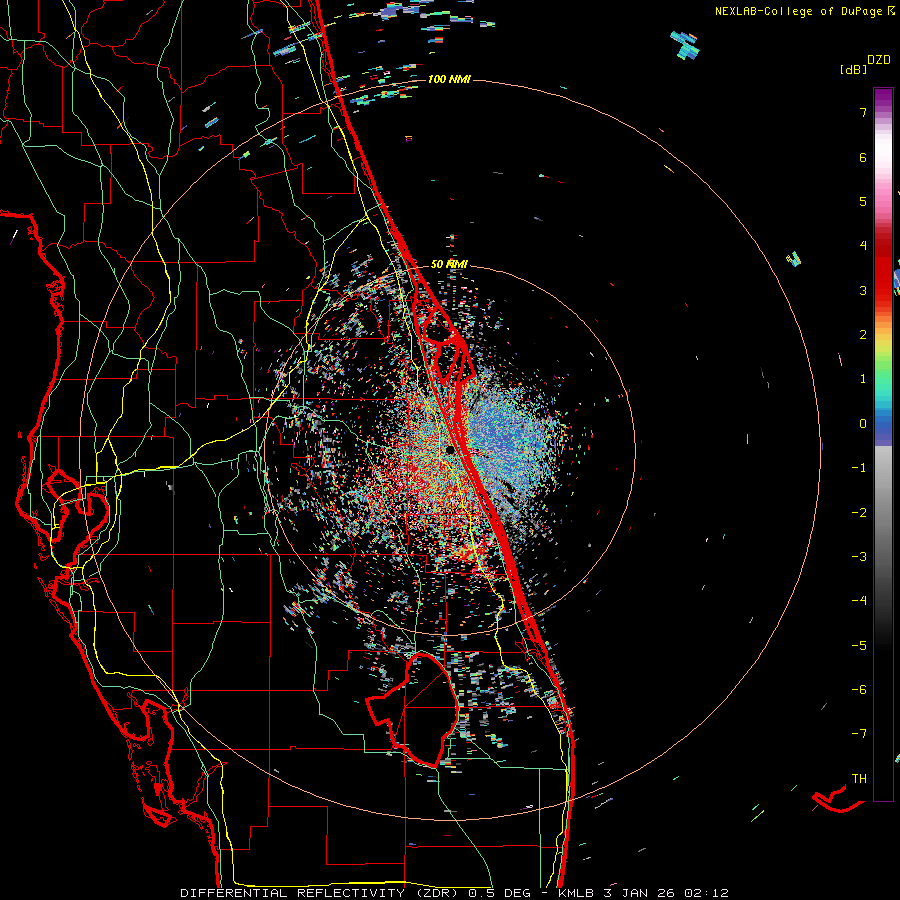
Task: Click the -7 scale value
Action: (859, 734)
